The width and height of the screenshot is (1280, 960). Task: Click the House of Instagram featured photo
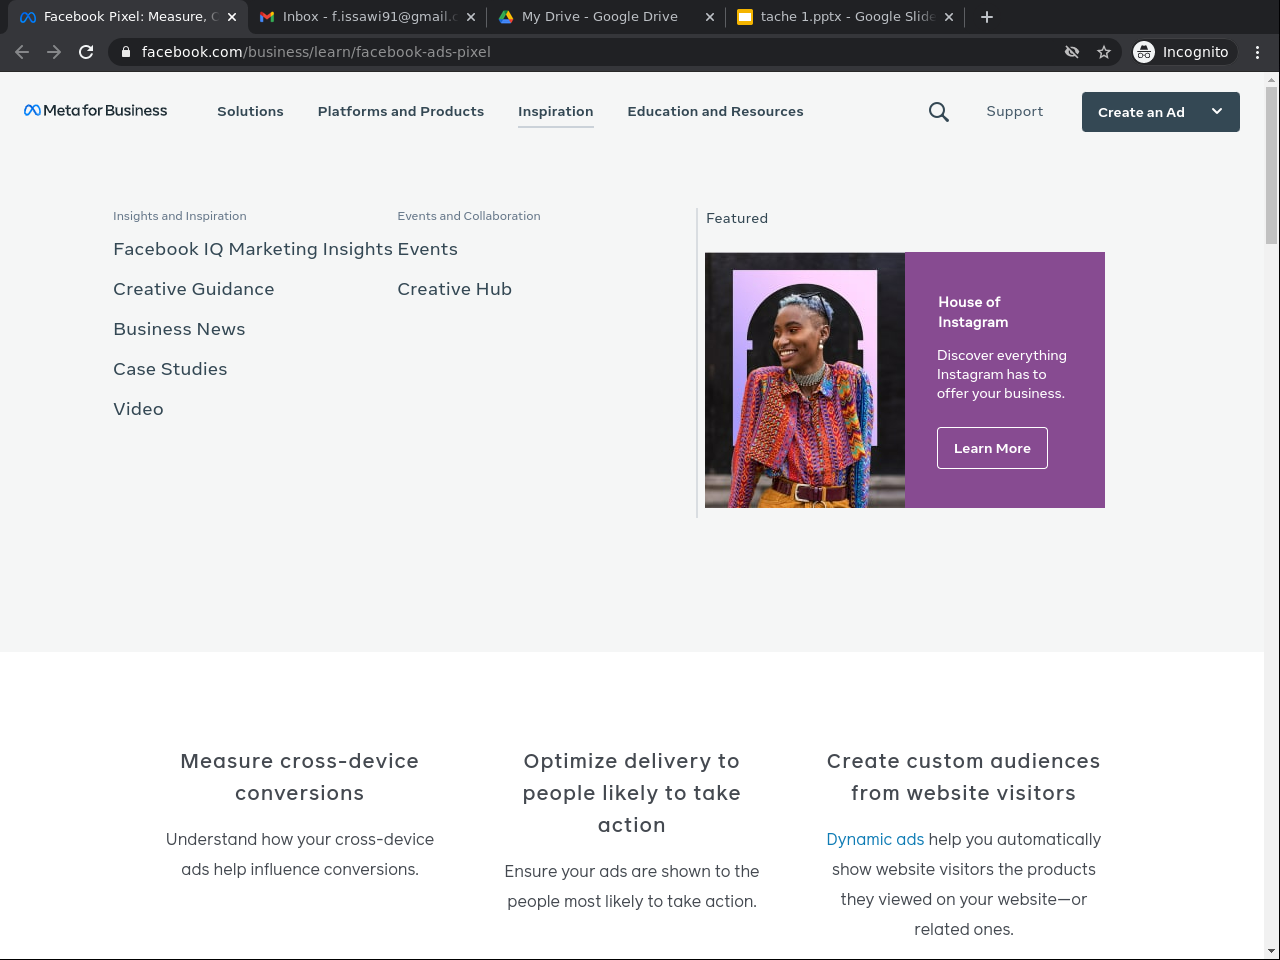805,380
